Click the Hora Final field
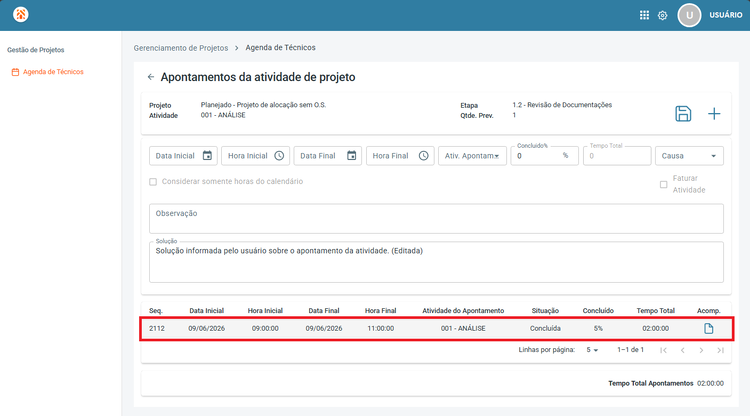The height and width of the screenshot is (416, 750). (400, 156)
